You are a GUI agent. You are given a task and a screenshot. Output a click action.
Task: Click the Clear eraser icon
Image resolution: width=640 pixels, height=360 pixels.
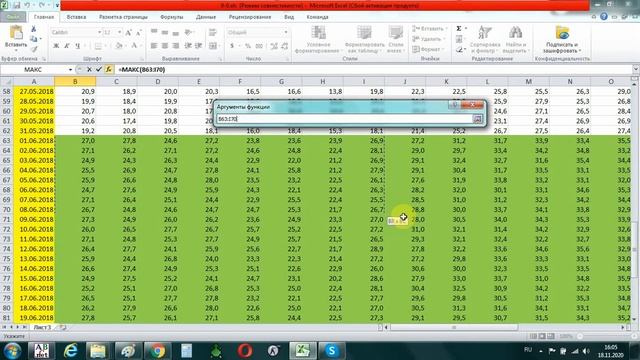[x=459, y=49]
